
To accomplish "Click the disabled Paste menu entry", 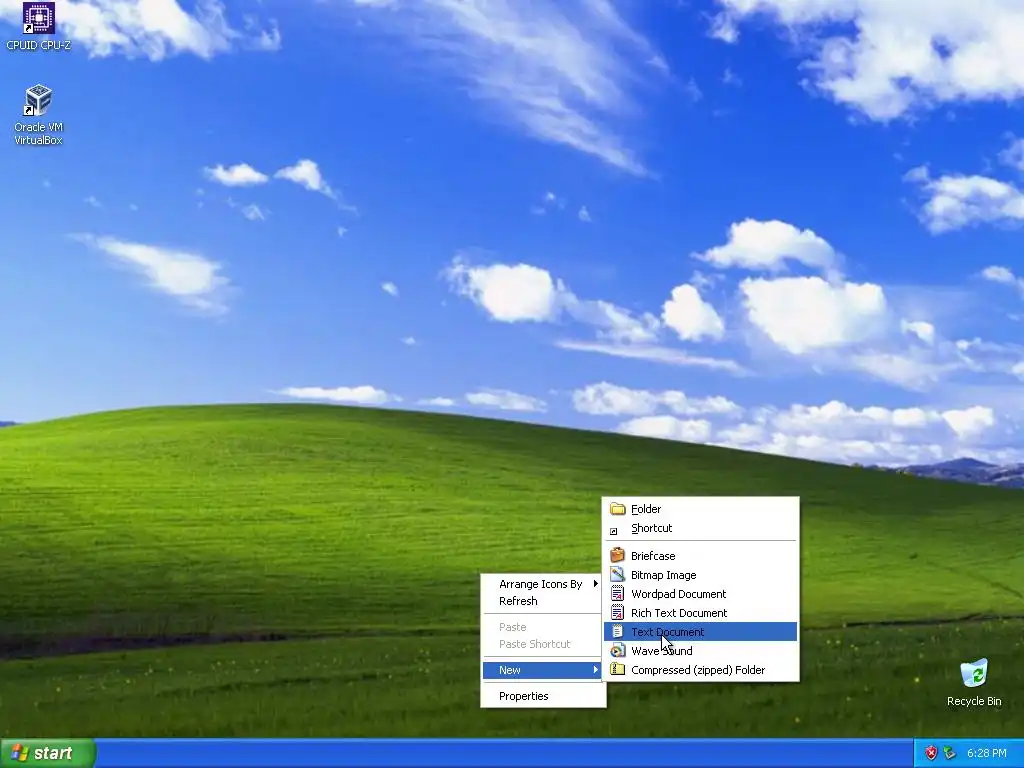I will pyautogui.click(x=541, y=627).
